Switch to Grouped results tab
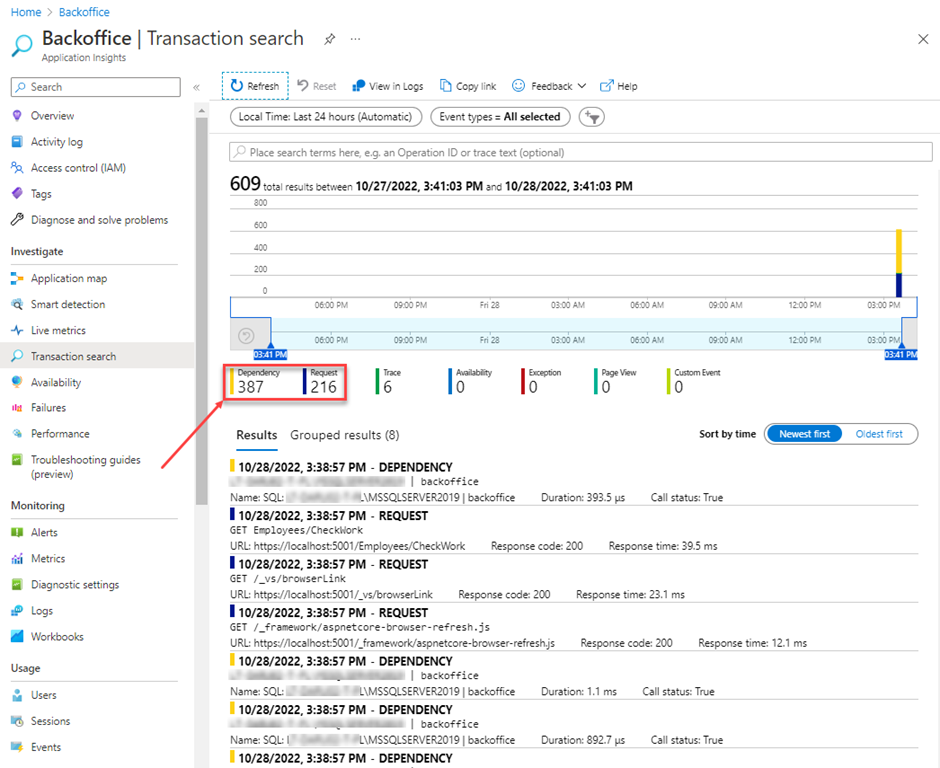The height and width of the screenshot is (768, 940). pyautogui.click(x=344, y=435)
